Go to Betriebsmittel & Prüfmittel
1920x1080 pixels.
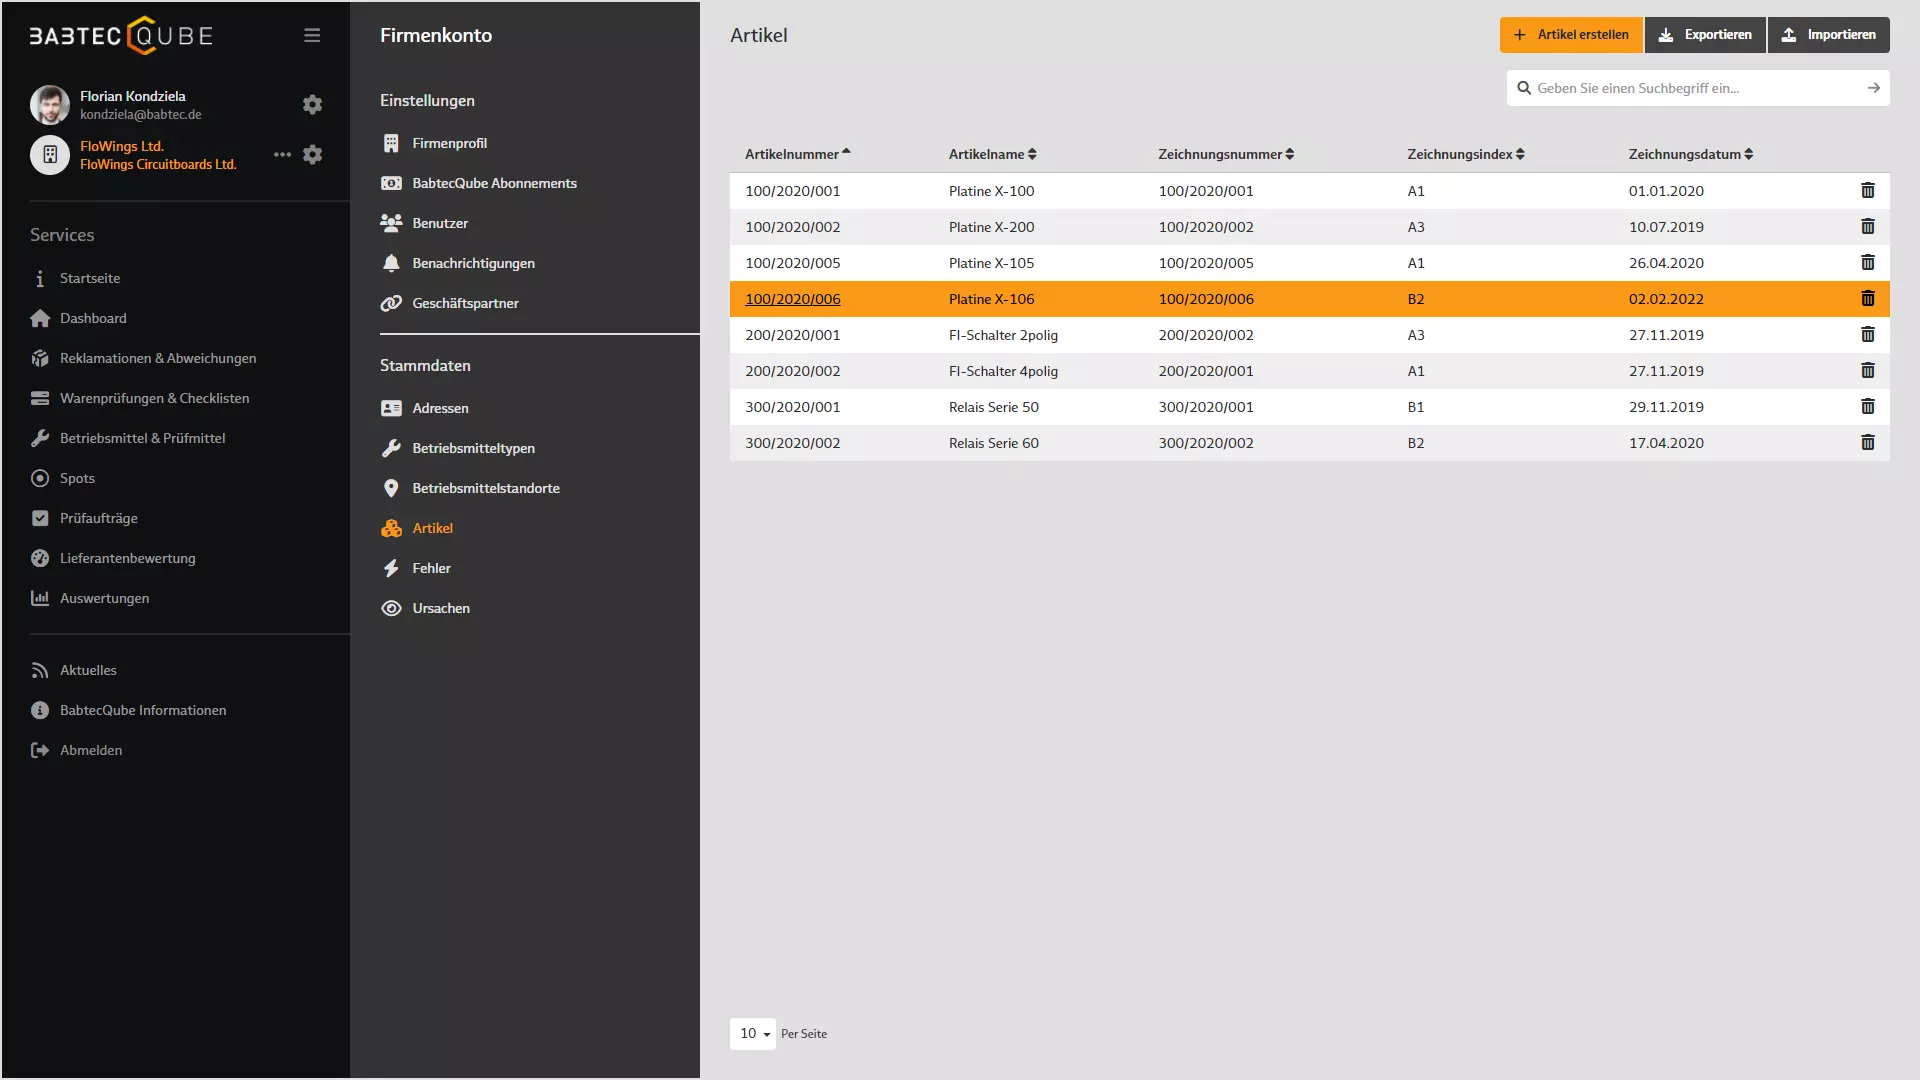[142, 438]
